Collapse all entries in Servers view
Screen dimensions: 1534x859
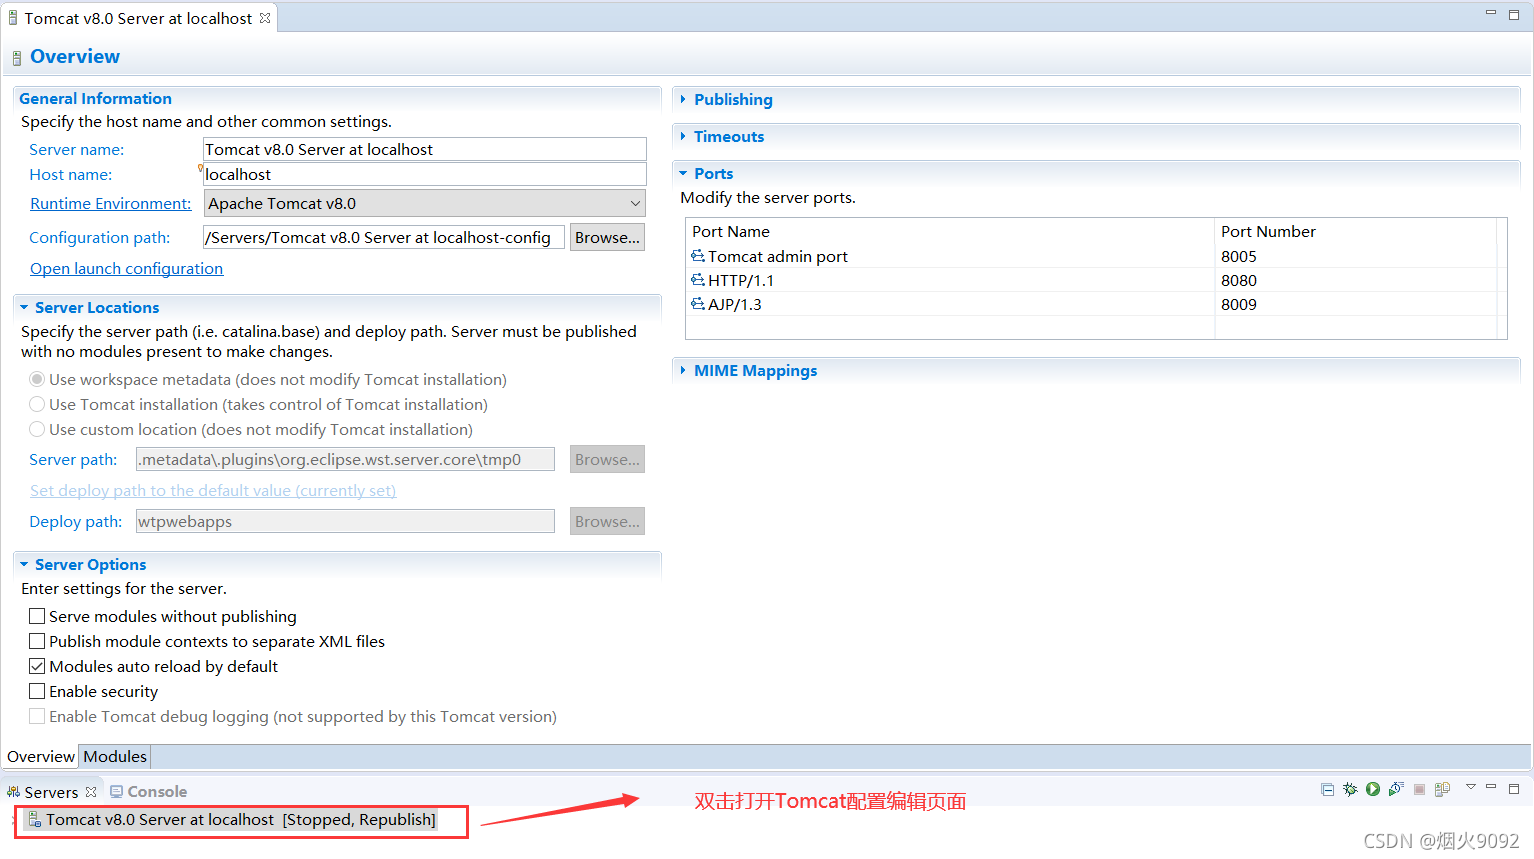pyautogui.click(x=1327, y=789)
